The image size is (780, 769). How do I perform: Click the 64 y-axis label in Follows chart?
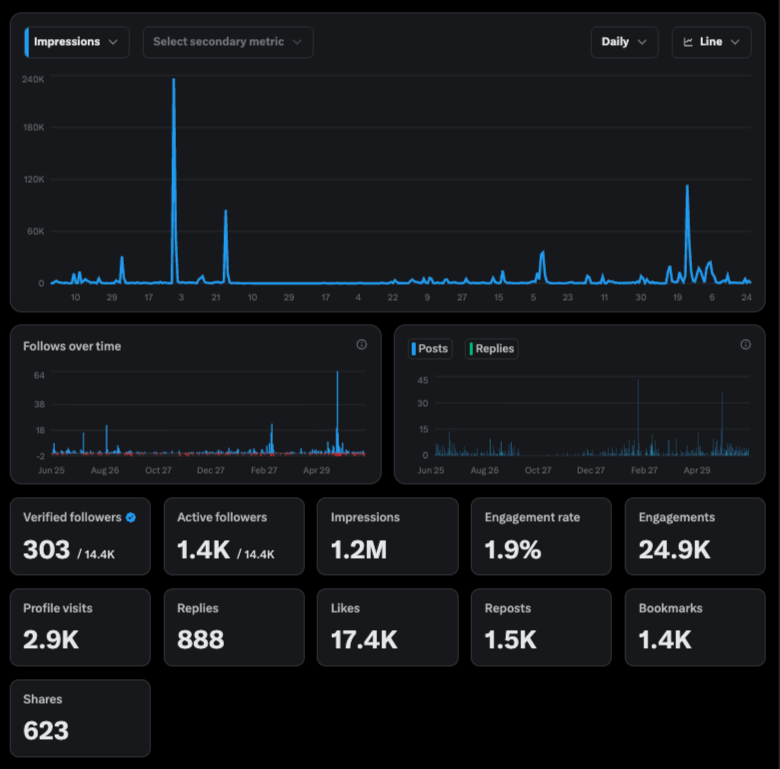coord(39,375)
